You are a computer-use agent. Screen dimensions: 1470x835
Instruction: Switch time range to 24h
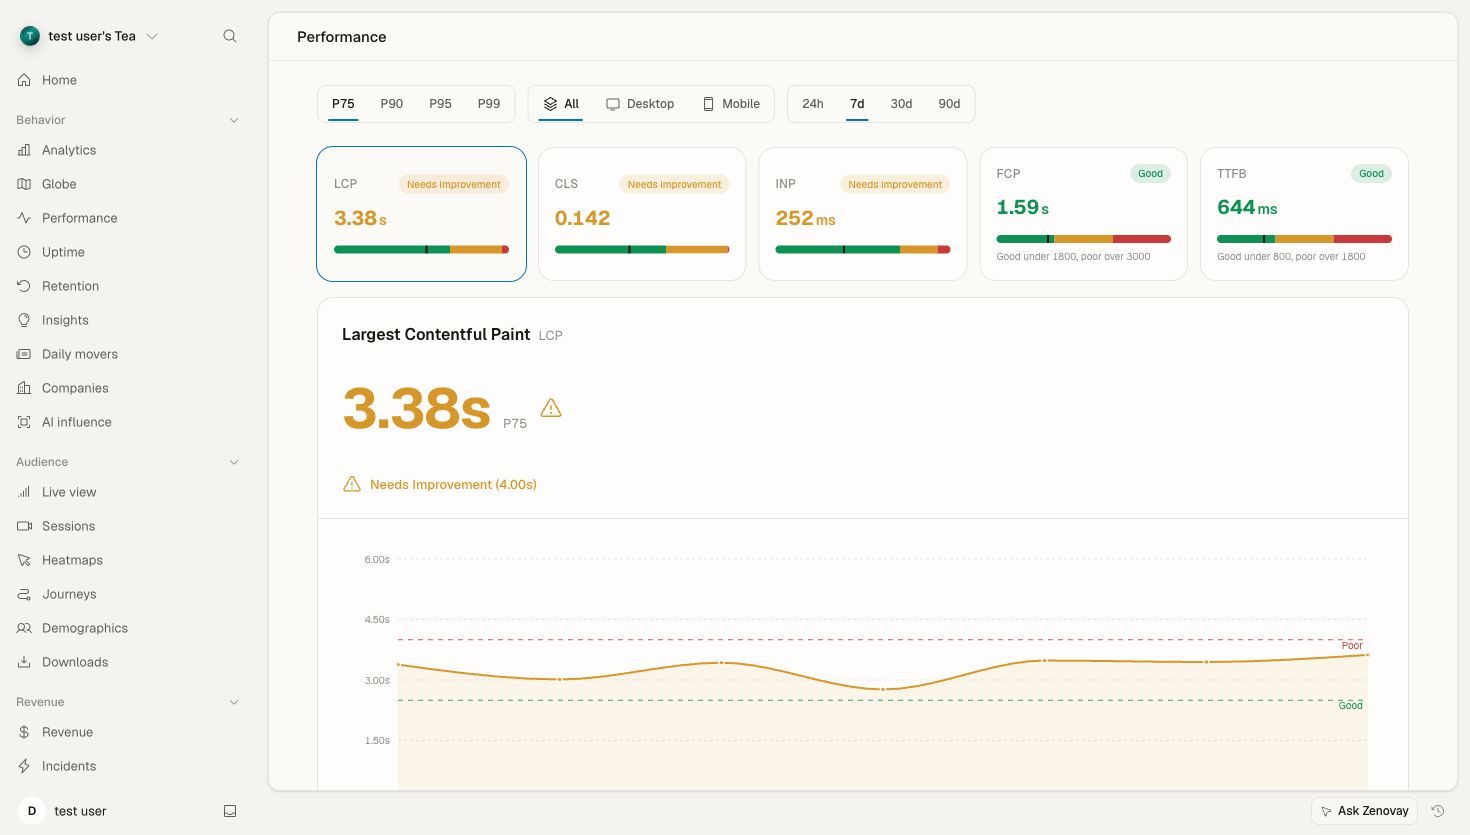pos(813,104)
